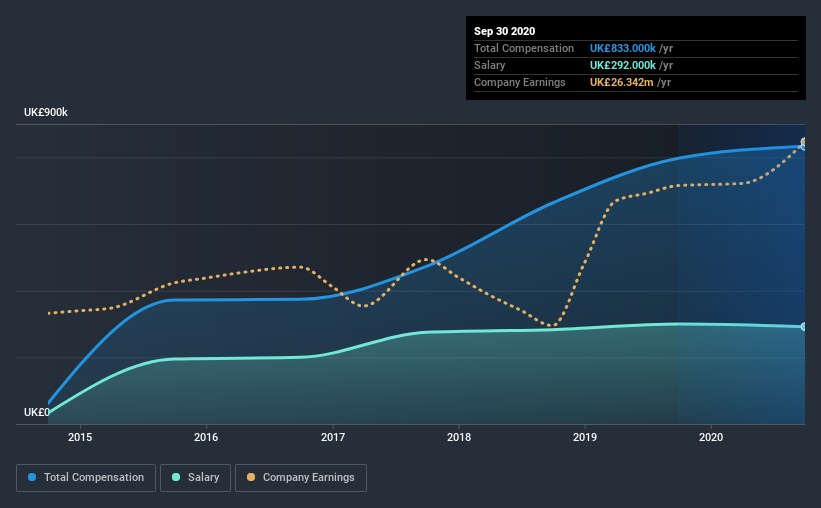
Task: Click the UK£0 y-axis label
Action: (x=37, y=412)
